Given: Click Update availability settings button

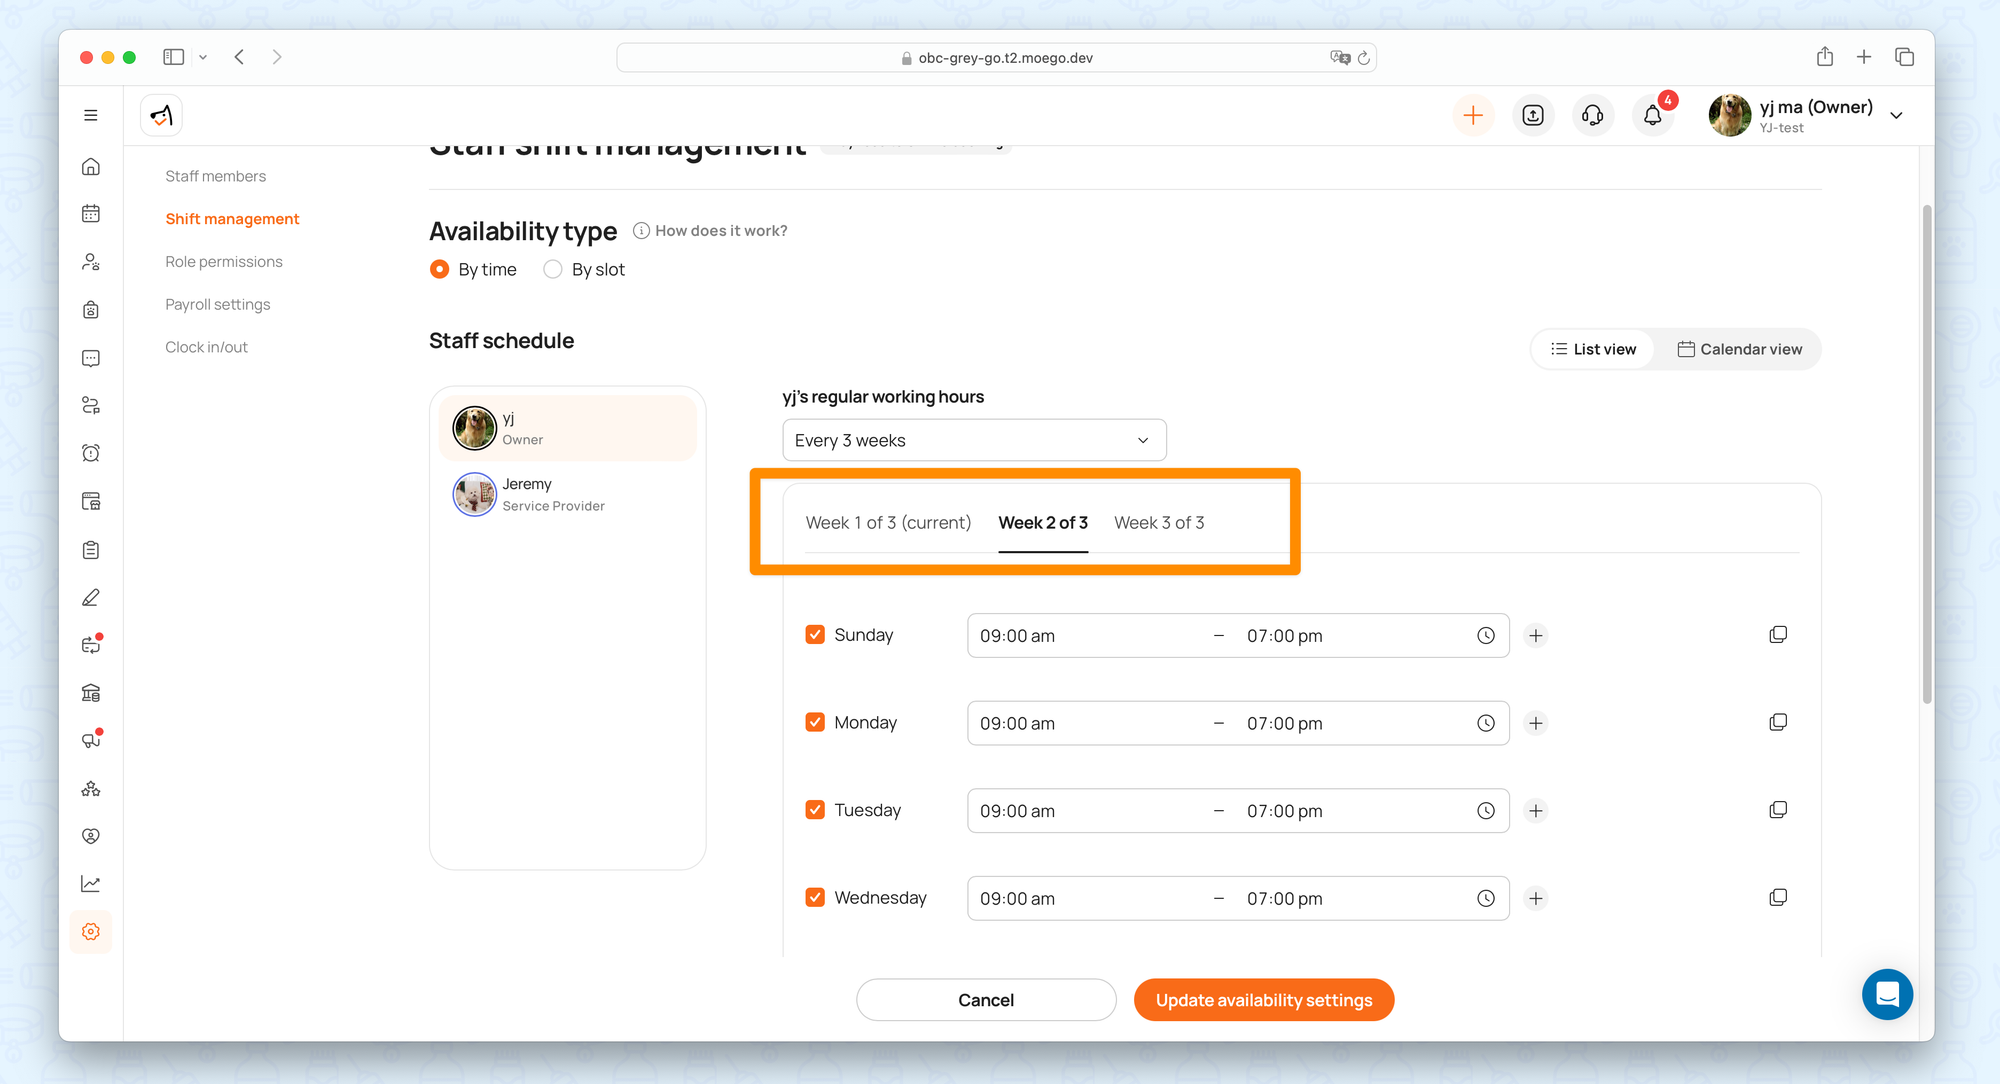Looking at the screenshot, I should pos(1263,1000).
